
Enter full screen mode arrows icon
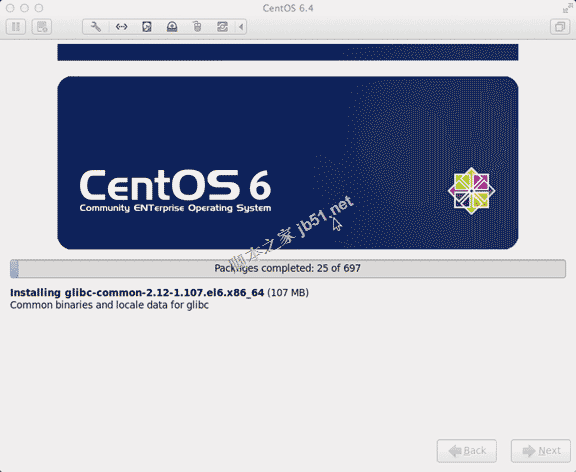[x=568, y=8]
